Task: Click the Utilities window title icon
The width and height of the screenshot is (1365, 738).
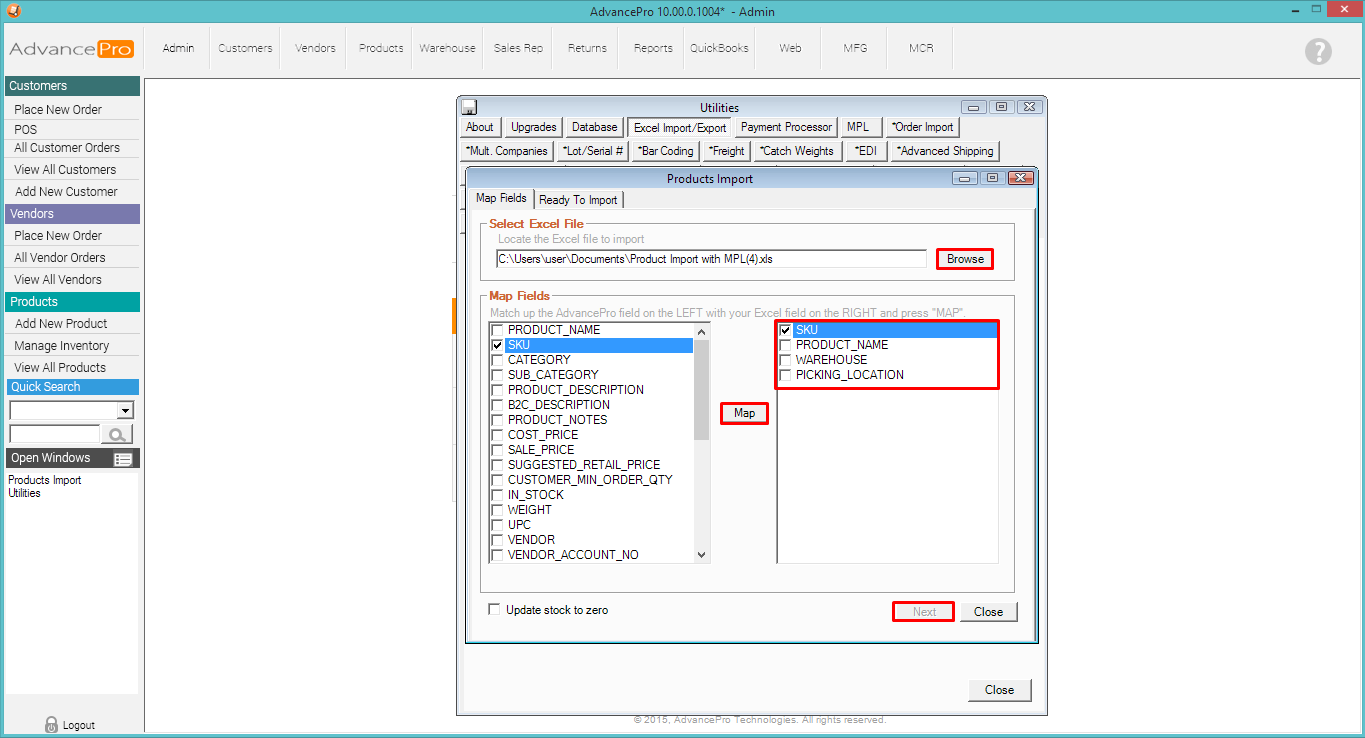Action: click(x=469, y=107)
